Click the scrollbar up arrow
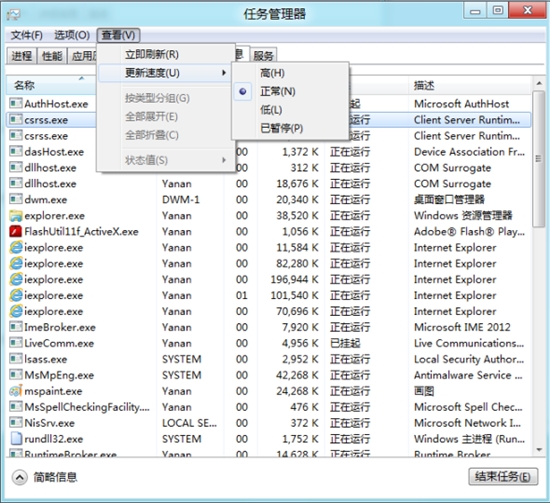 (539, 83)
